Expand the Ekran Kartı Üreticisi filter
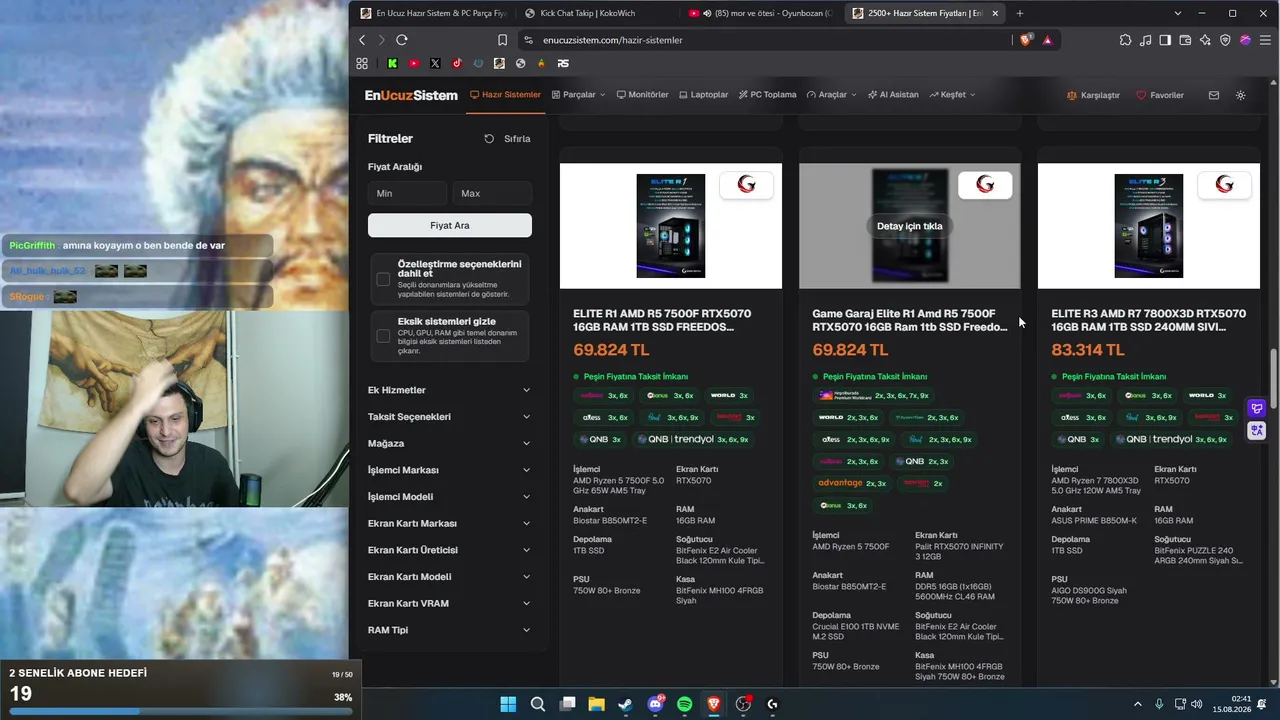 coord(449,550)
